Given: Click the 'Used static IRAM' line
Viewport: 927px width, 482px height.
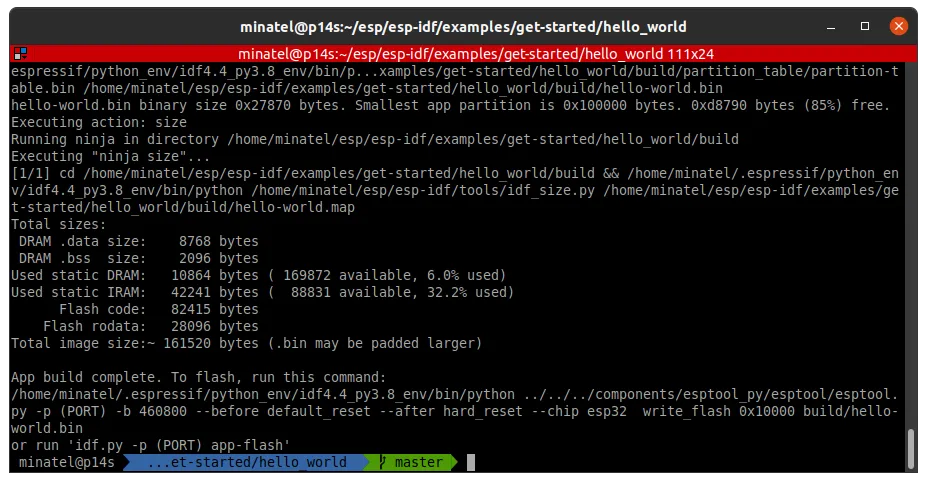Looking at the screenshot, I should click(262, 292).
